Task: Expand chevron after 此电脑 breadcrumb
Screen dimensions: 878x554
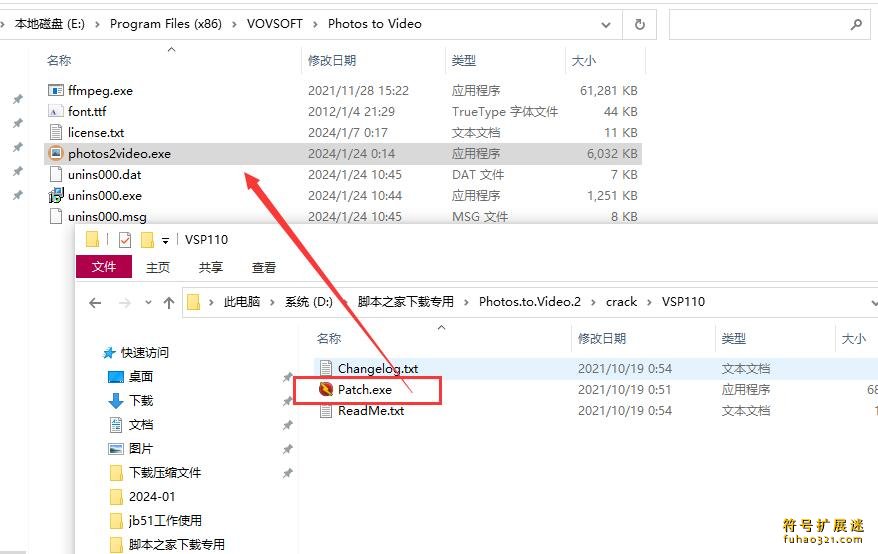Action: coord(272,302)
